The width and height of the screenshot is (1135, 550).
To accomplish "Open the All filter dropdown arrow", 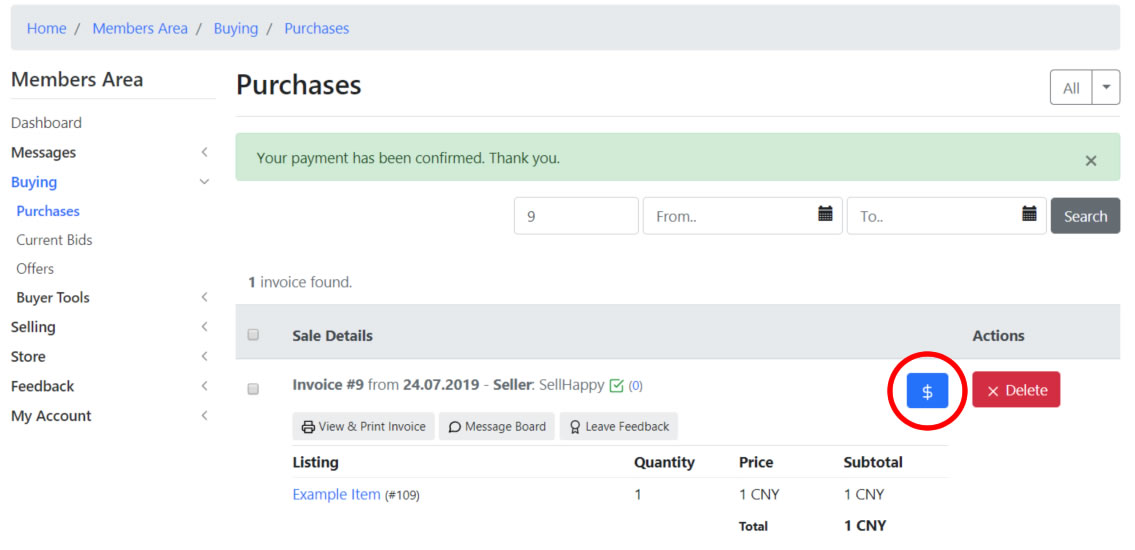I will 1106,88.
